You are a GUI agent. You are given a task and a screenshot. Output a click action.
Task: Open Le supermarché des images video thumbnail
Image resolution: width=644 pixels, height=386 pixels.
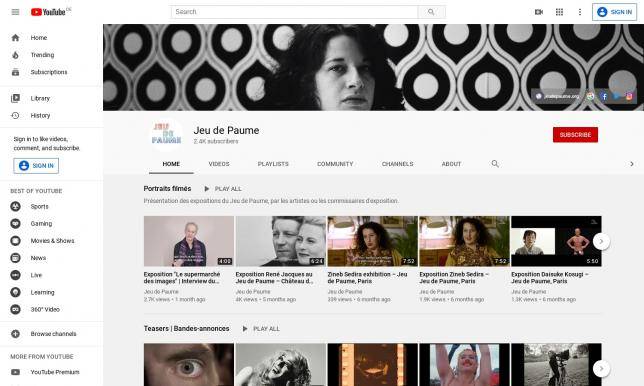coord(189,241)
